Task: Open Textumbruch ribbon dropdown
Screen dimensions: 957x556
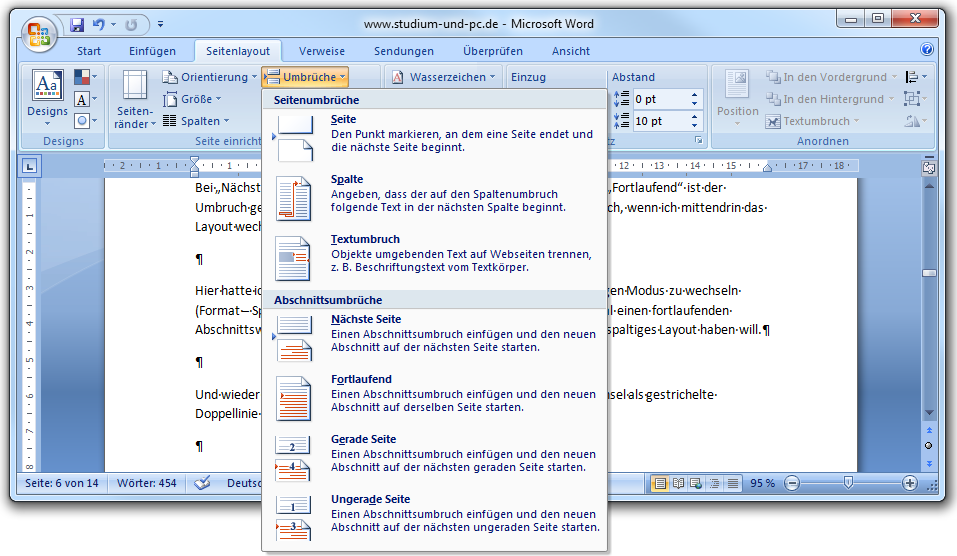Action: (x=812, y=121)
